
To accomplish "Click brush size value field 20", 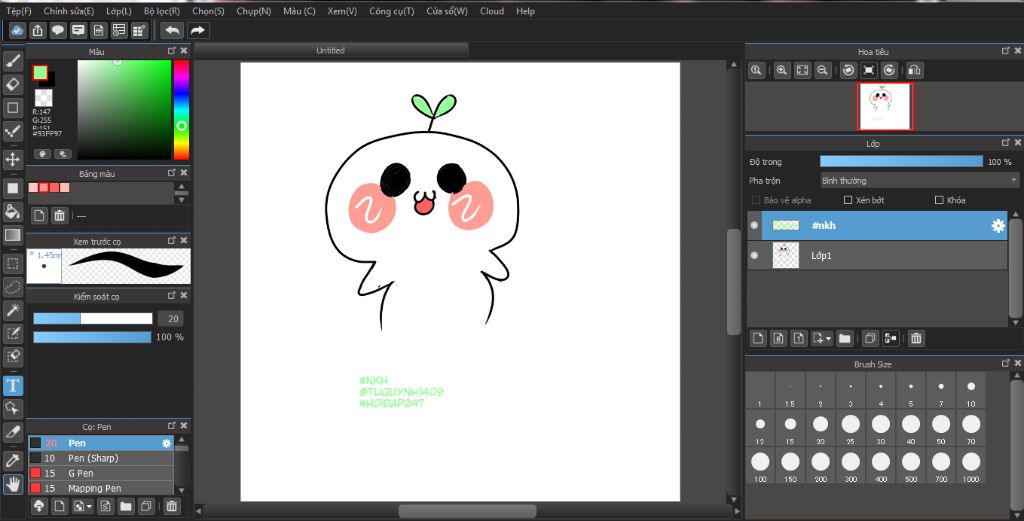I will pyautogui.click(x=172, y=319).
